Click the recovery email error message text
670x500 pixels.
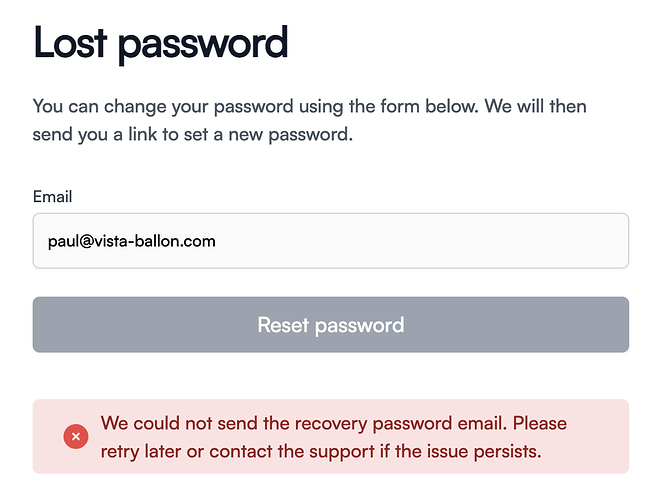coord(334,437)
